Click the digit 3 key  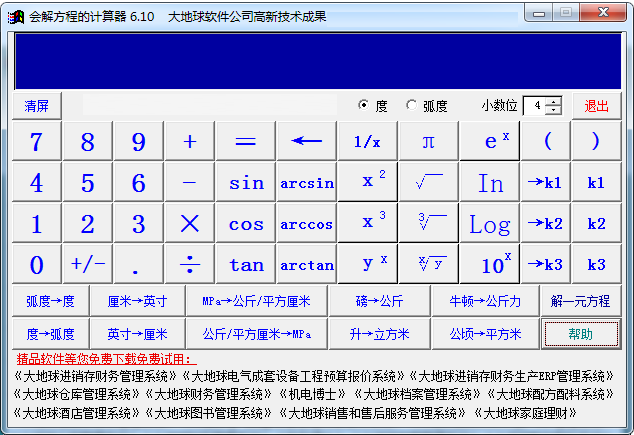coord(139,223)
